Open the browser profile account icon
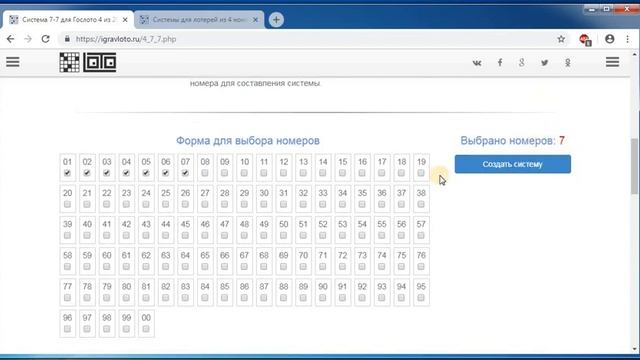640x360 pixels. click(609, 39)
